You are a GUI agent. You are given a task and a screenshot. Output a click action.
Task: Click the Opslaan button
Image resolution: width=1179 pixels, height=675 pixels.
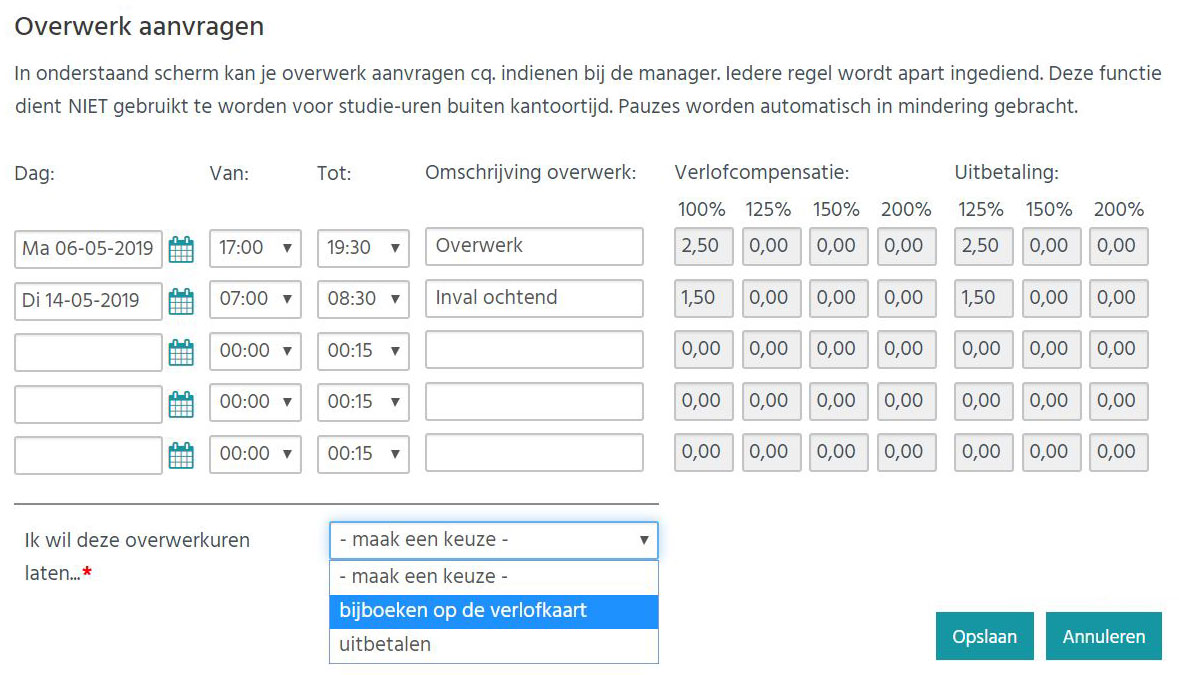984,637
